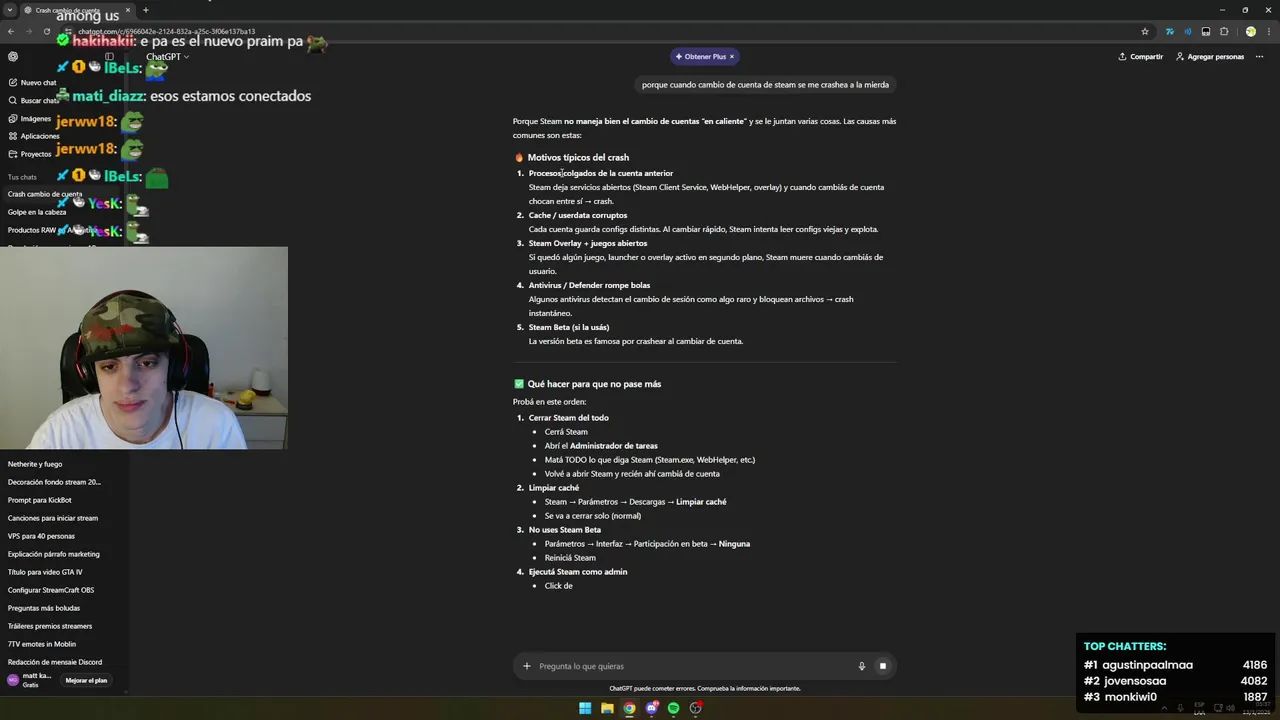Open chat Prompt para KickBot

point(40,500)
